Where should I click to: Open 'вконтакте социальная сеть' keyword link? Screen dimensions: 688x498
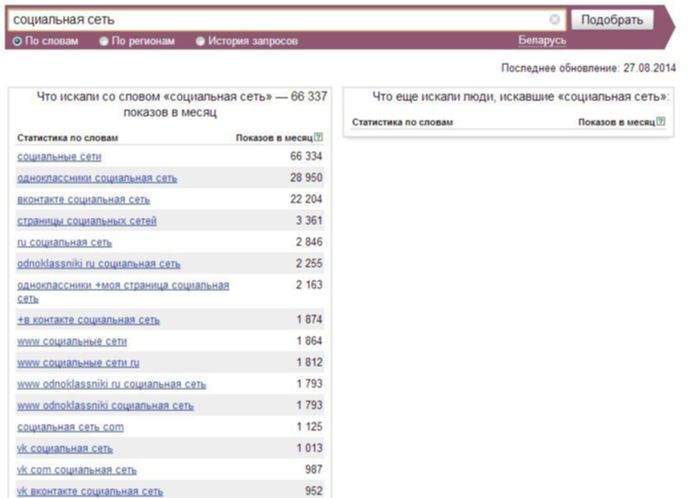[83, 199]
